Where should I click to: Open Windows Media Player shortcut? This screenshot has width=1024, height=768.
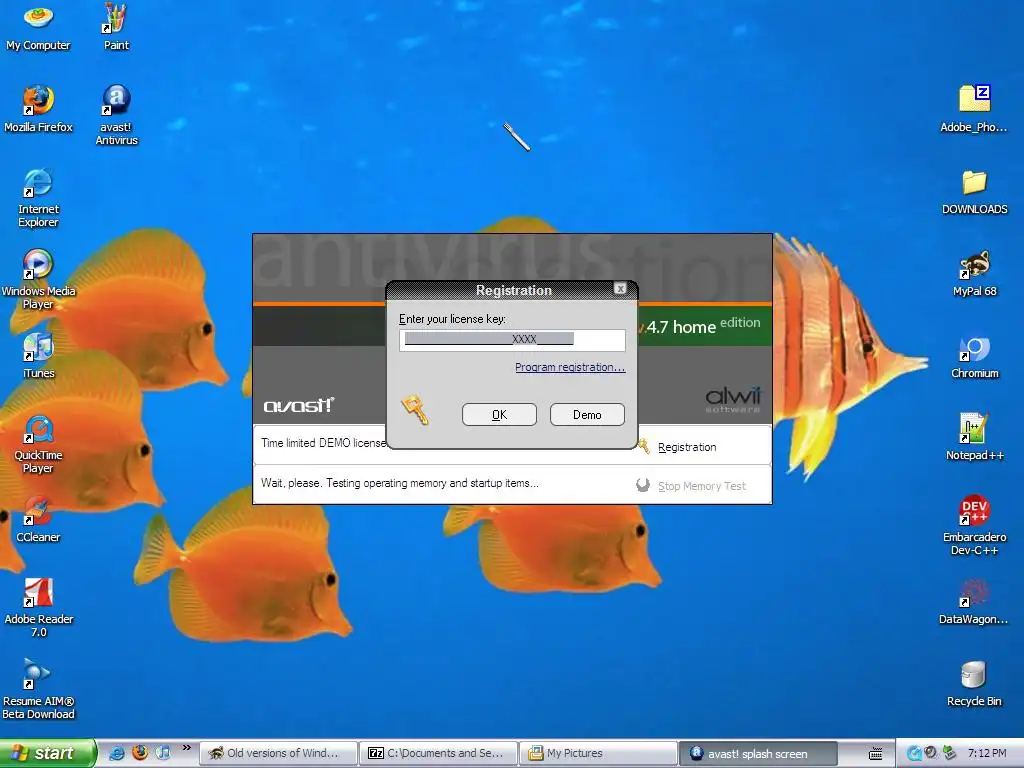pyautogui.click(x=38, y=280)
